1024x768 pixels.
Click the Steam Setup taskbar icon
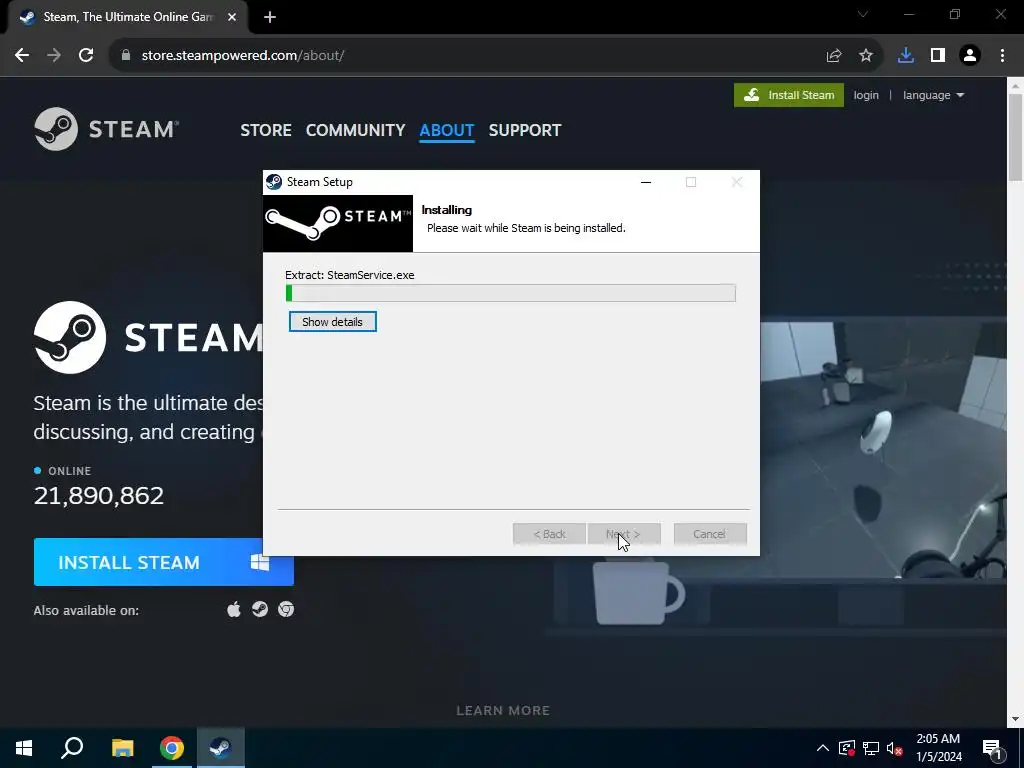[x=221, y=748]
